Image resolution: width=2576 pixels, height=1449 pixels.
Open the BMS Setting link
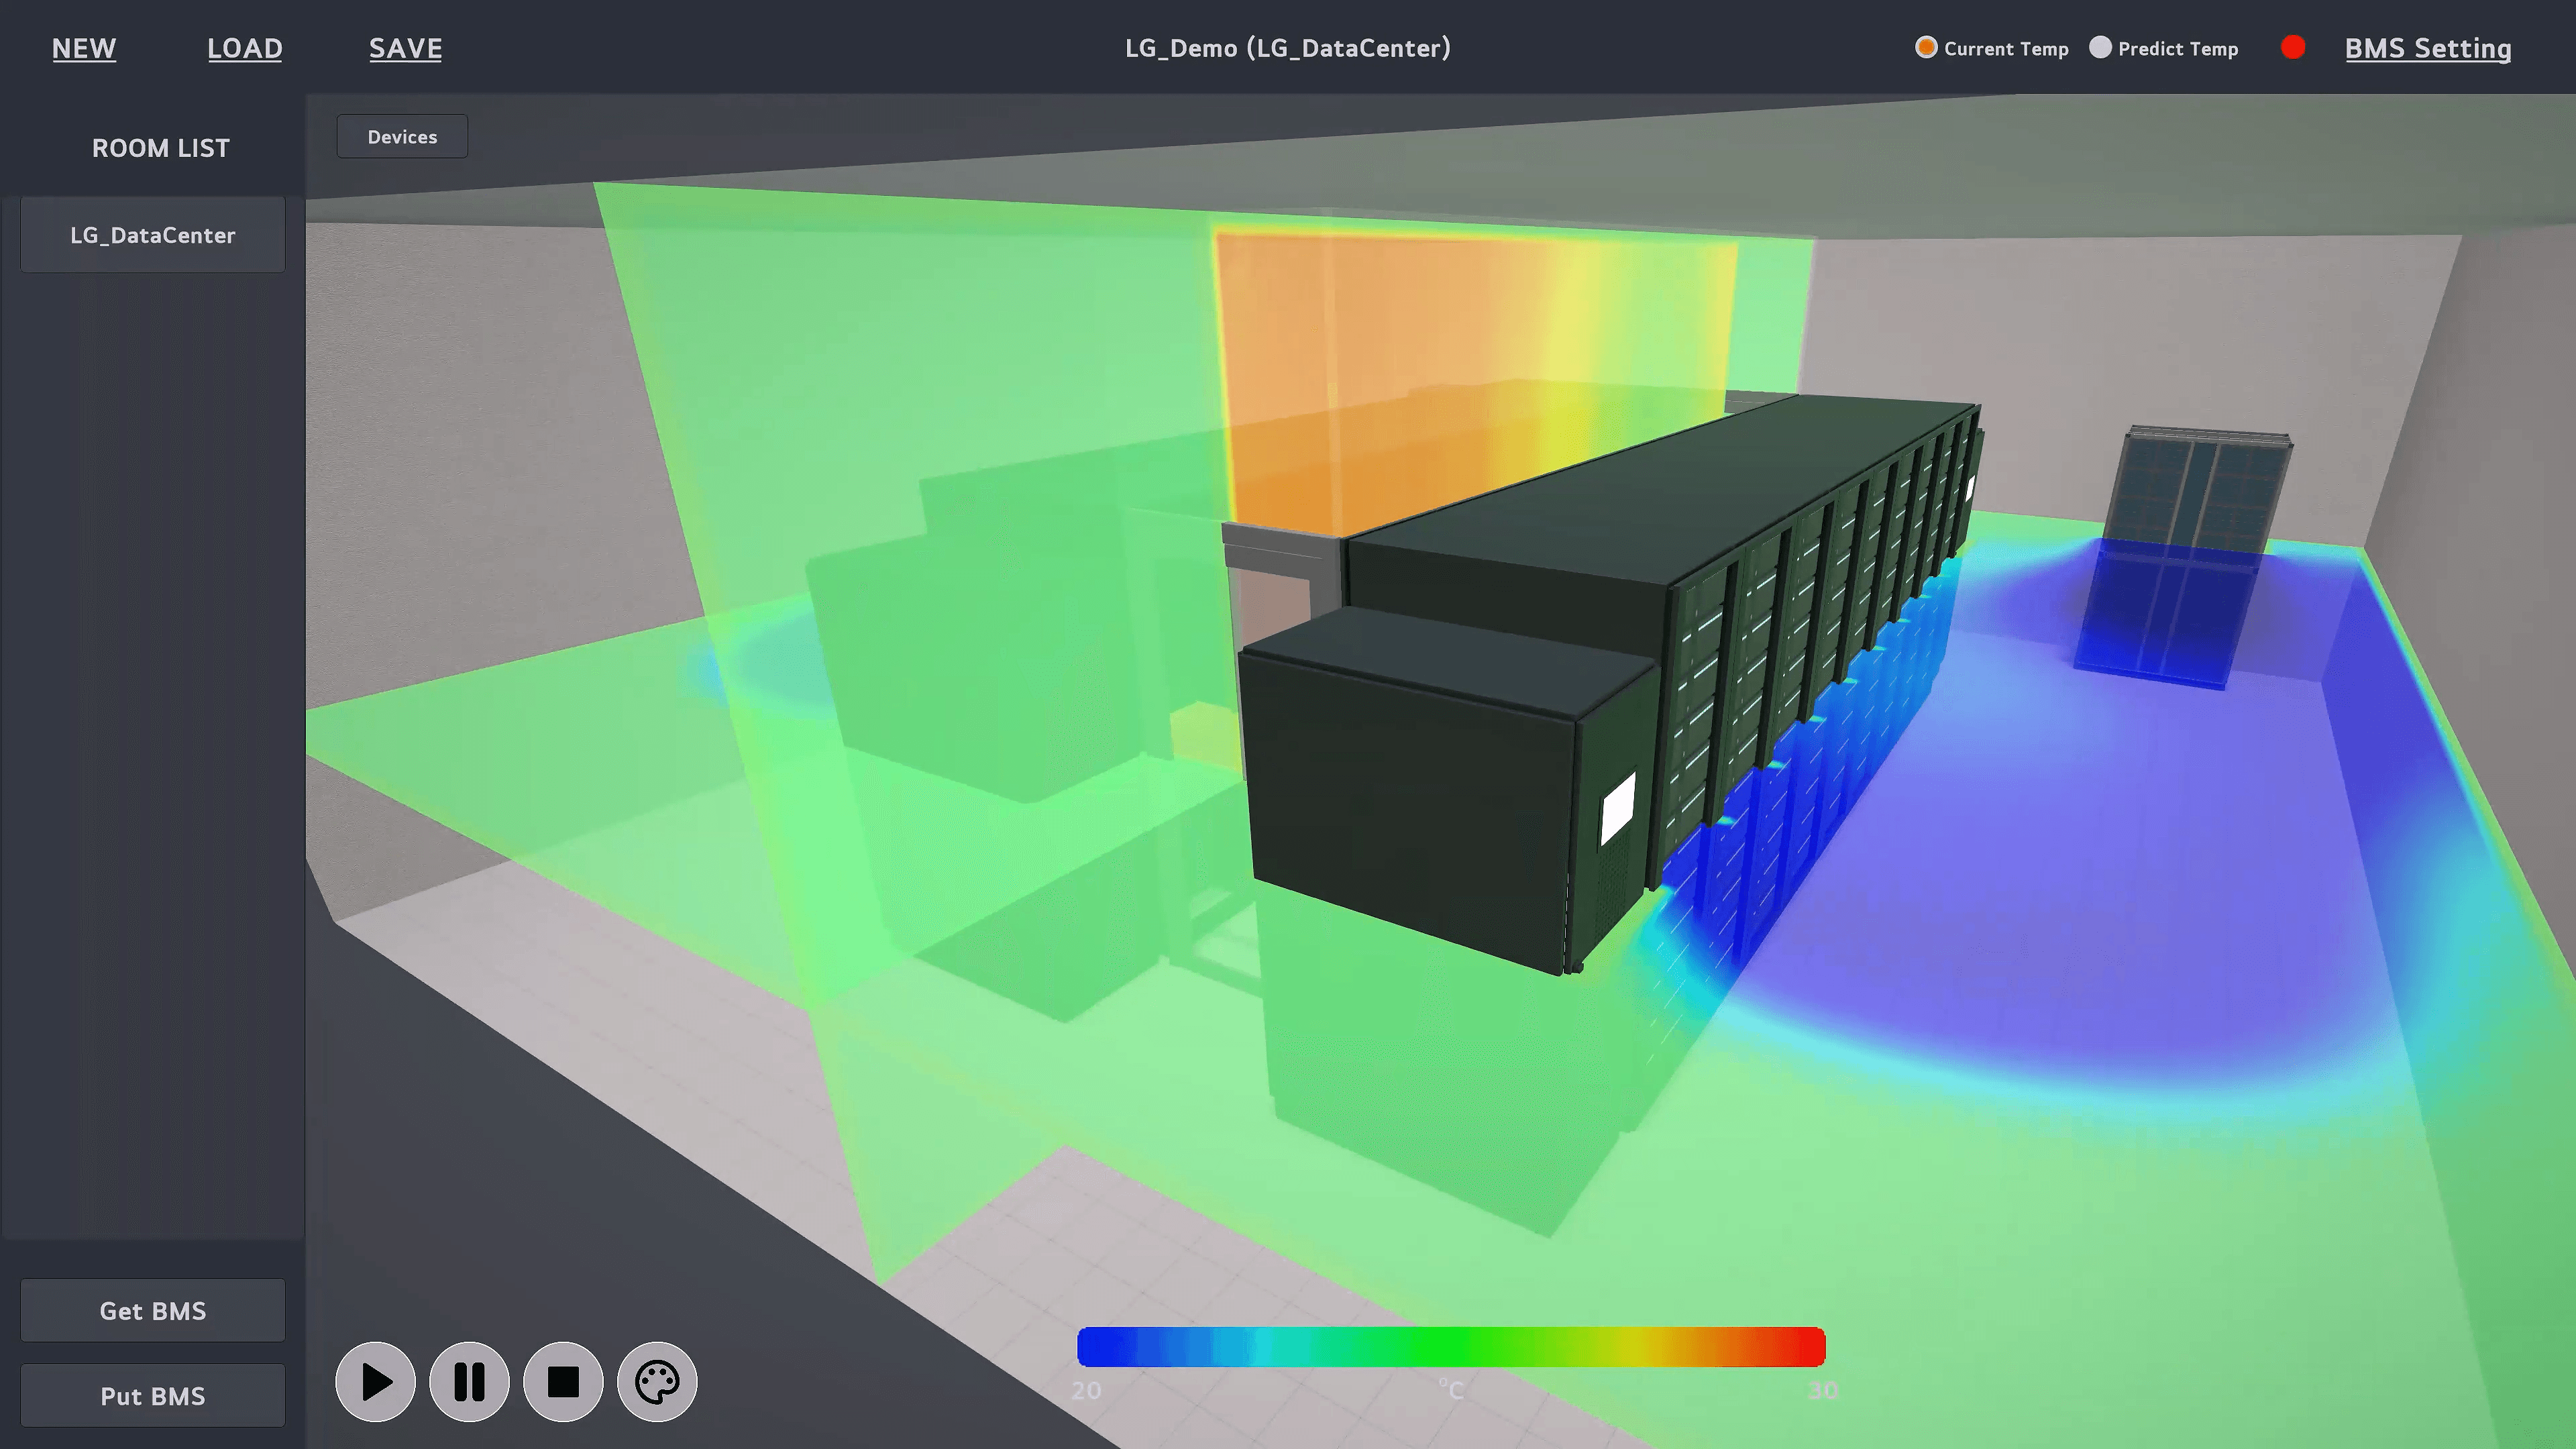pyautogui.click(x=2427, y=48)
